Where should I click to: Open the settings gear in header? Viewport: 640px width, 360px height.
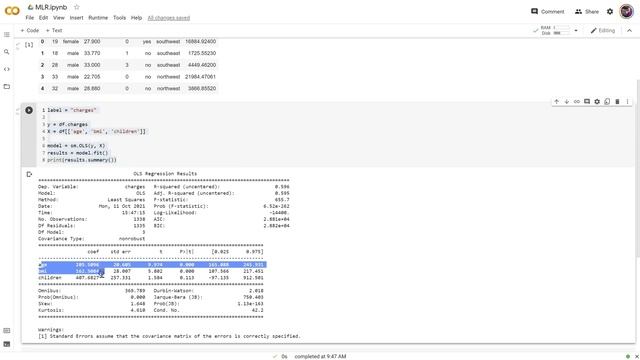(610, 11)
